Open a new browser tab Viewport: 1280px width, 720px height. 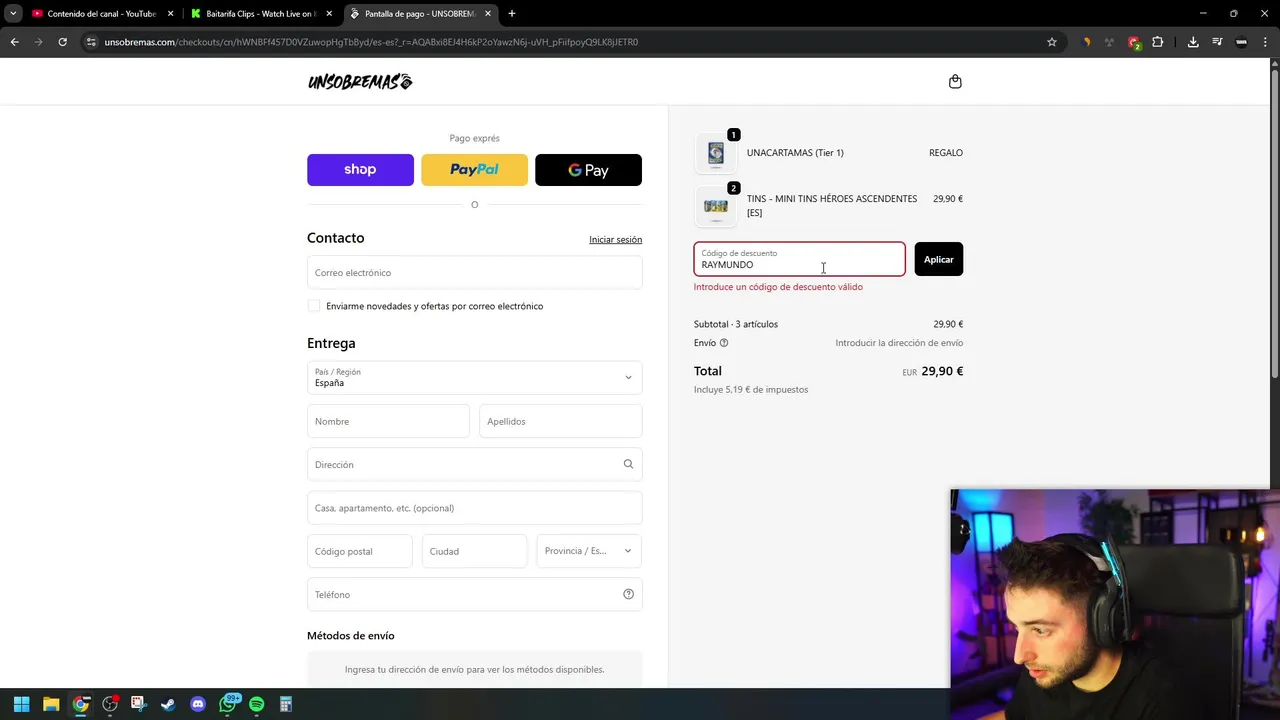[512, 14]
